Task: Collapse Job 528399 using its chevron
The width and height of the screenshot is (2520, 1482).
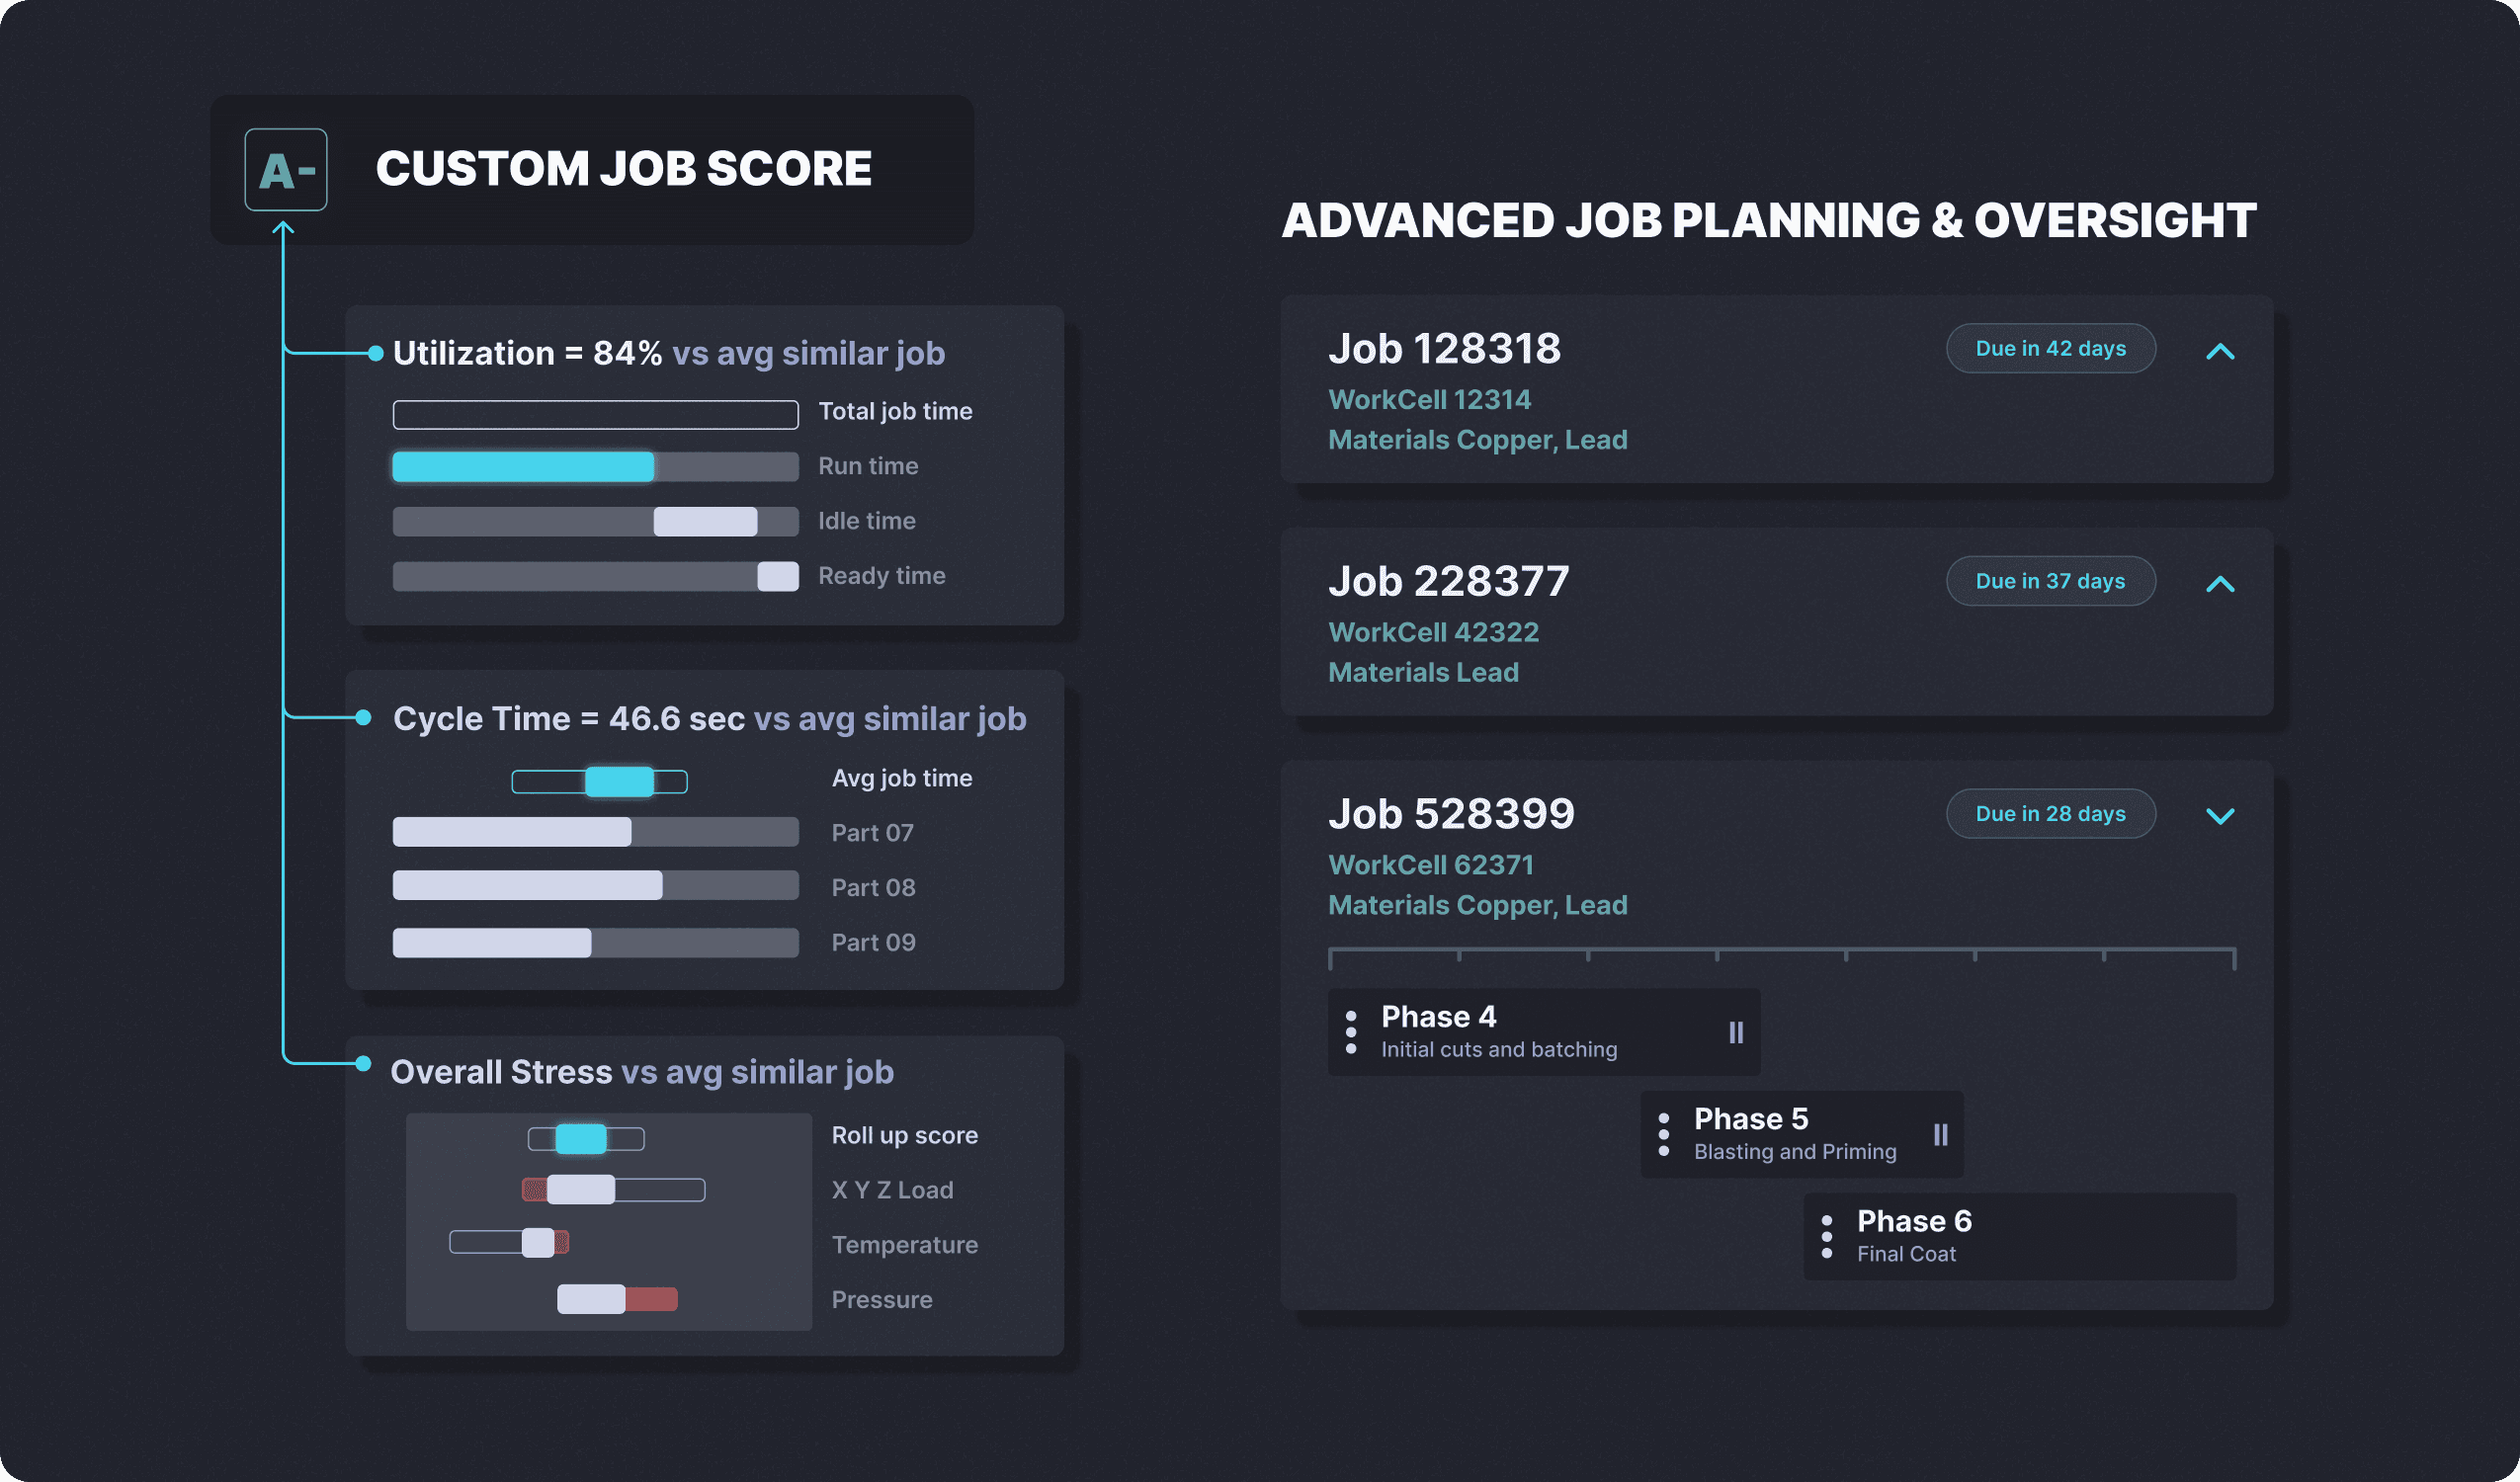Action: [x=2219, y=816]
